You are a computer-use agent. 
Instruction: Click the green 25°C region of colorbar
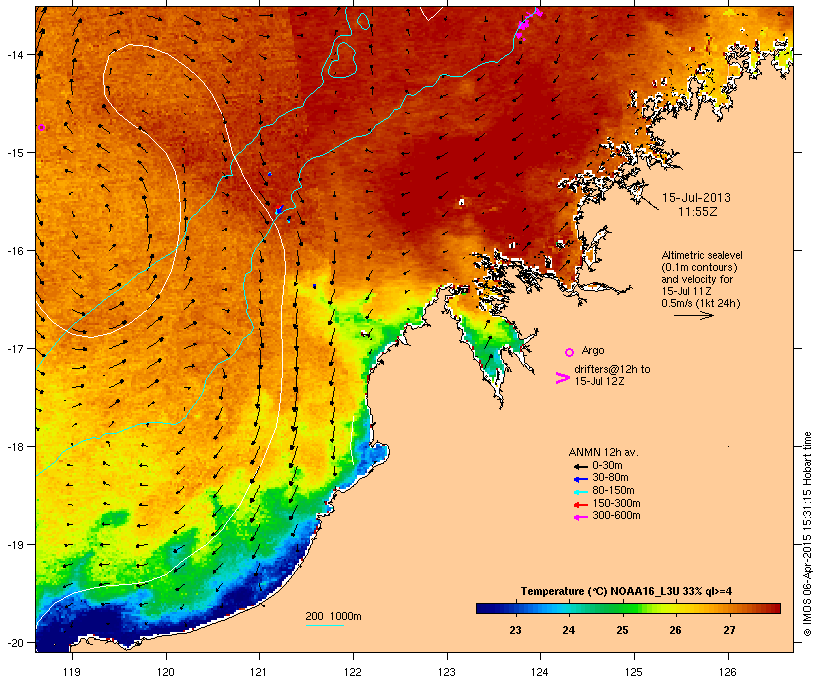pos(622,608)
